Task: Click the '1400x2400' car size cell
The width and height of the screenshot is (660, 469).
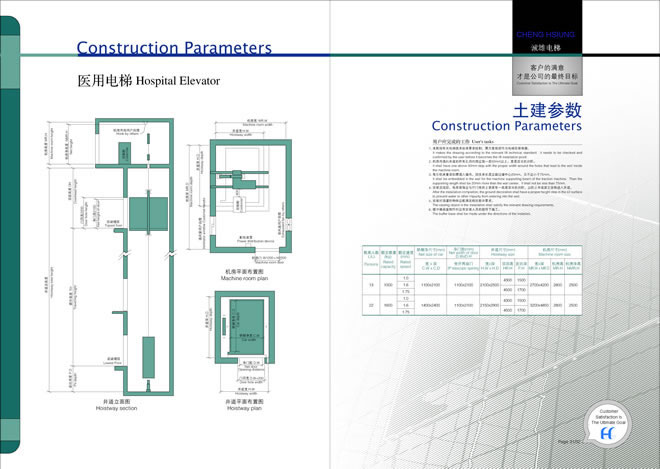Action: click(x=431, y=305)
